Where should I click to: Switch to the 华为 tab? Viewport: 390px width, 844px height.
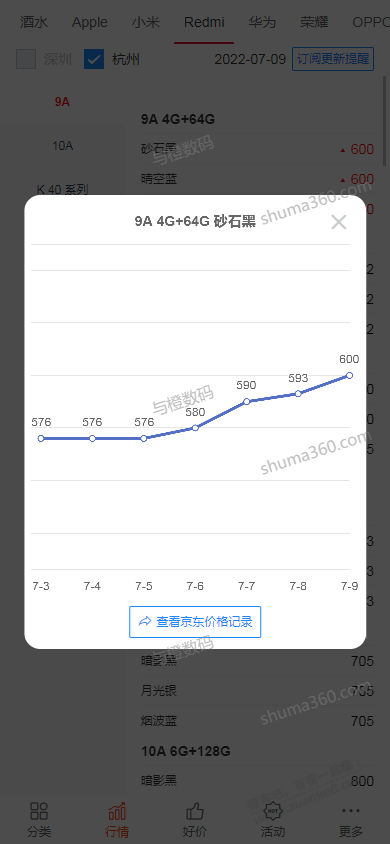coord(263,23)
